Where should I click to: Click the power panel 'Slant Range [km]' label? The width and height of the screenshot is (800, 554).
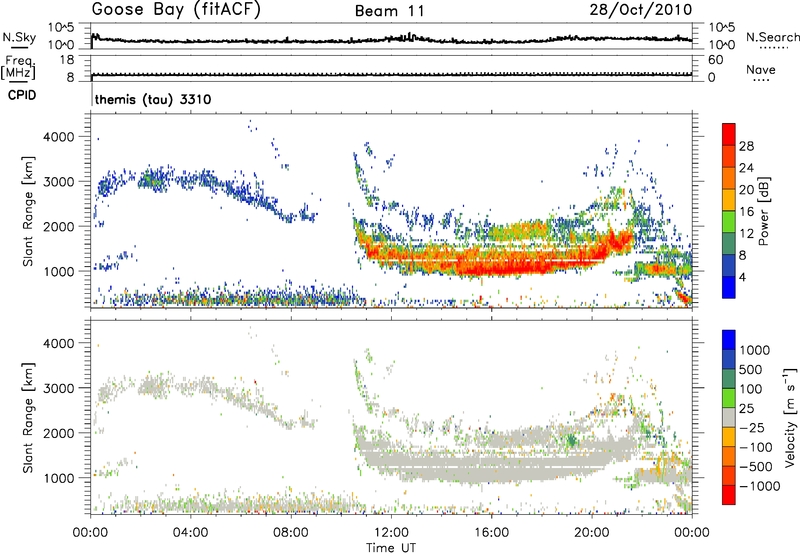28,211
